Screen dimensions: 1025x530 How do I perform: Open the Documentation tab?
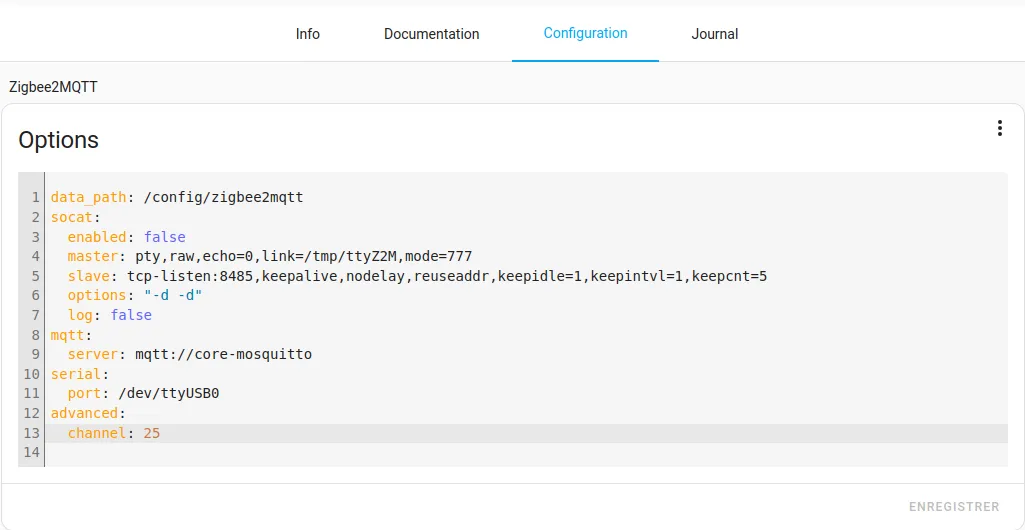[x=431, y=34]
